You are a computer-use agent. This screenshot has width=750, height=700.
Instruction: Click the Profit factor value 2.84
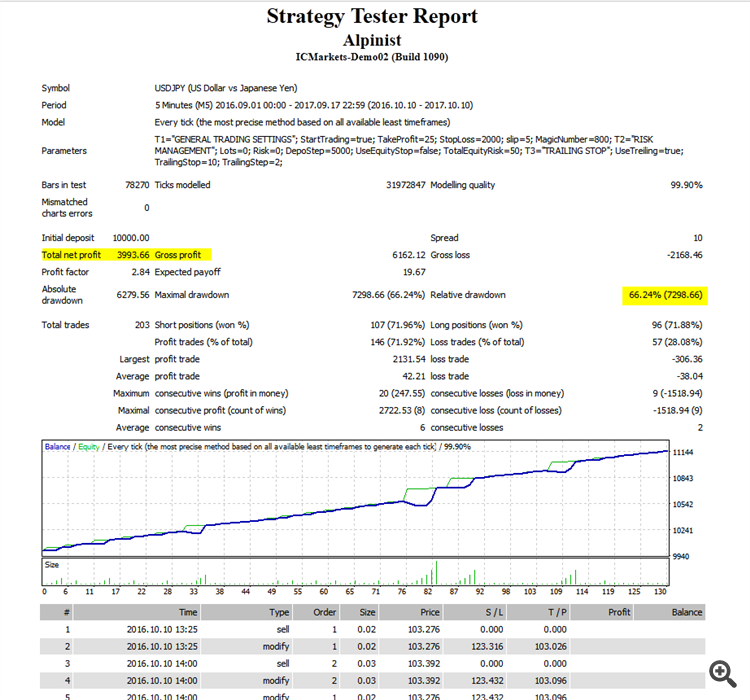(x=141, y=272)
